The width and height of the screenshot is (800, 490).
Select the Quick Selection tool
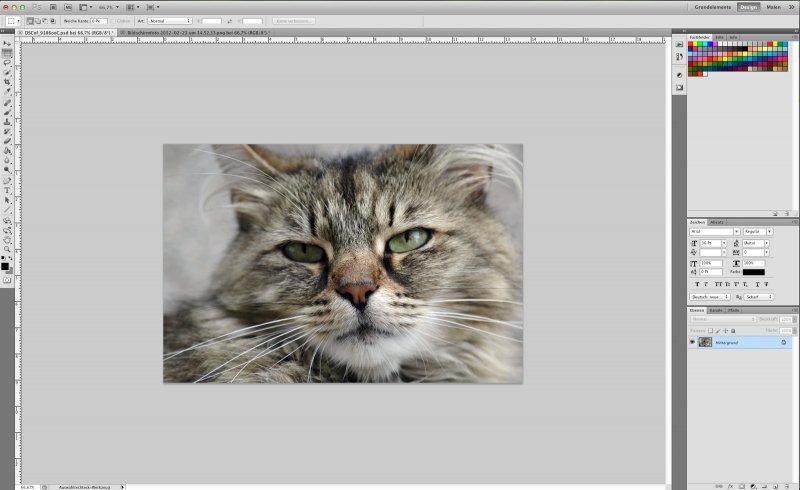pyautogui.click(x=7, y=72)
